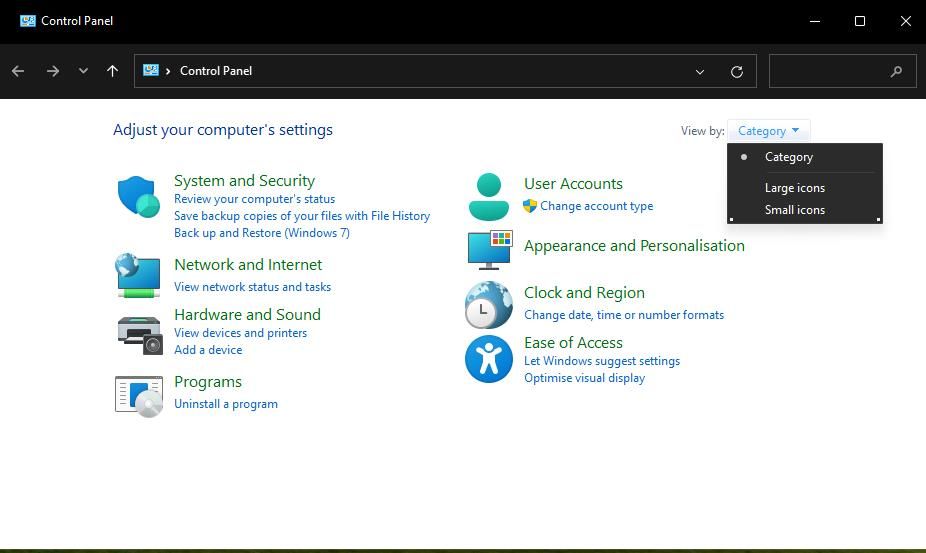Expand the address bar history dropdown
926x553 pixels.
coord(700,71)
